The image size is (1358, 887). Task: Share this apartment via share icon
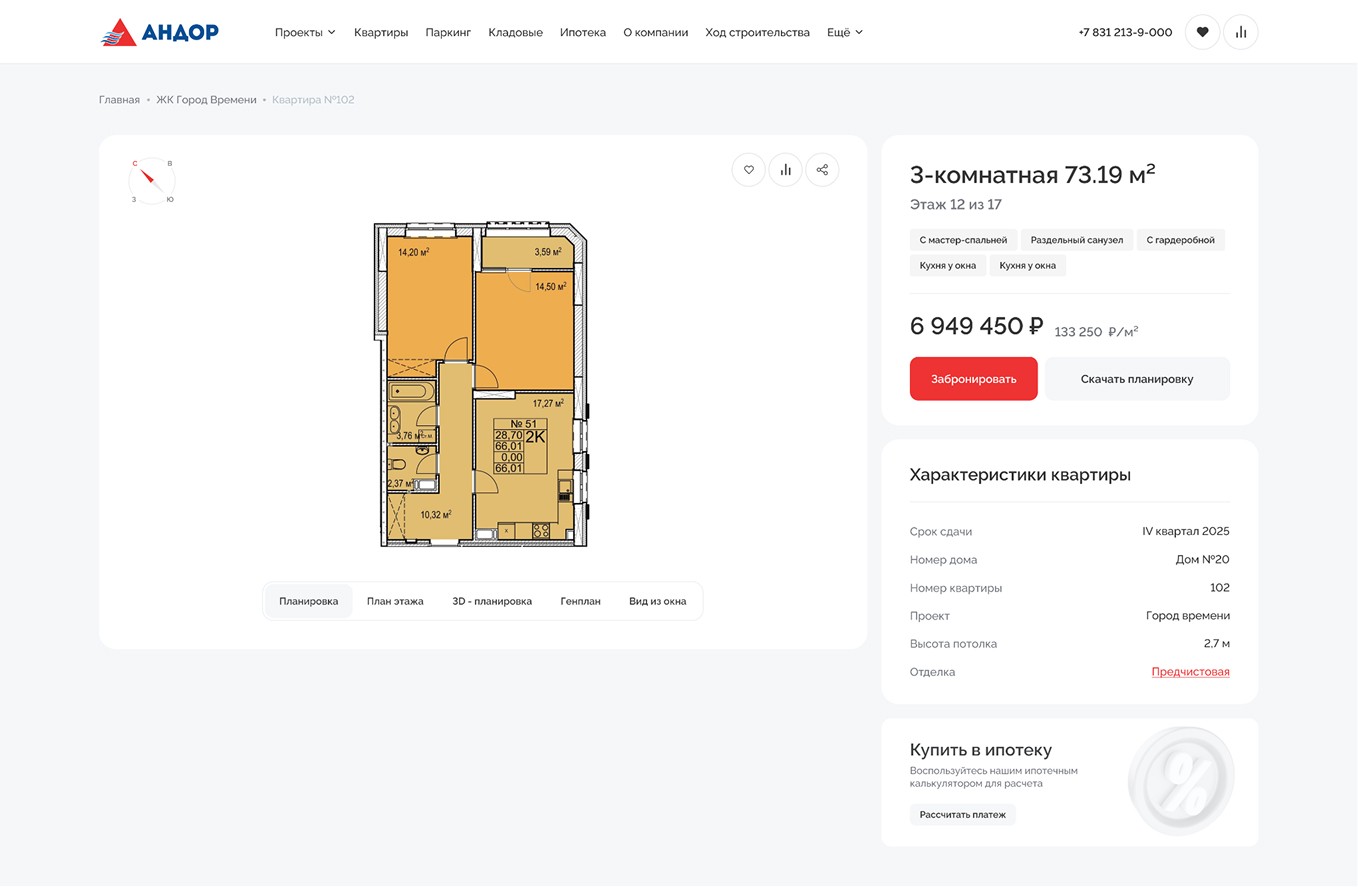[x=822, y=170]
